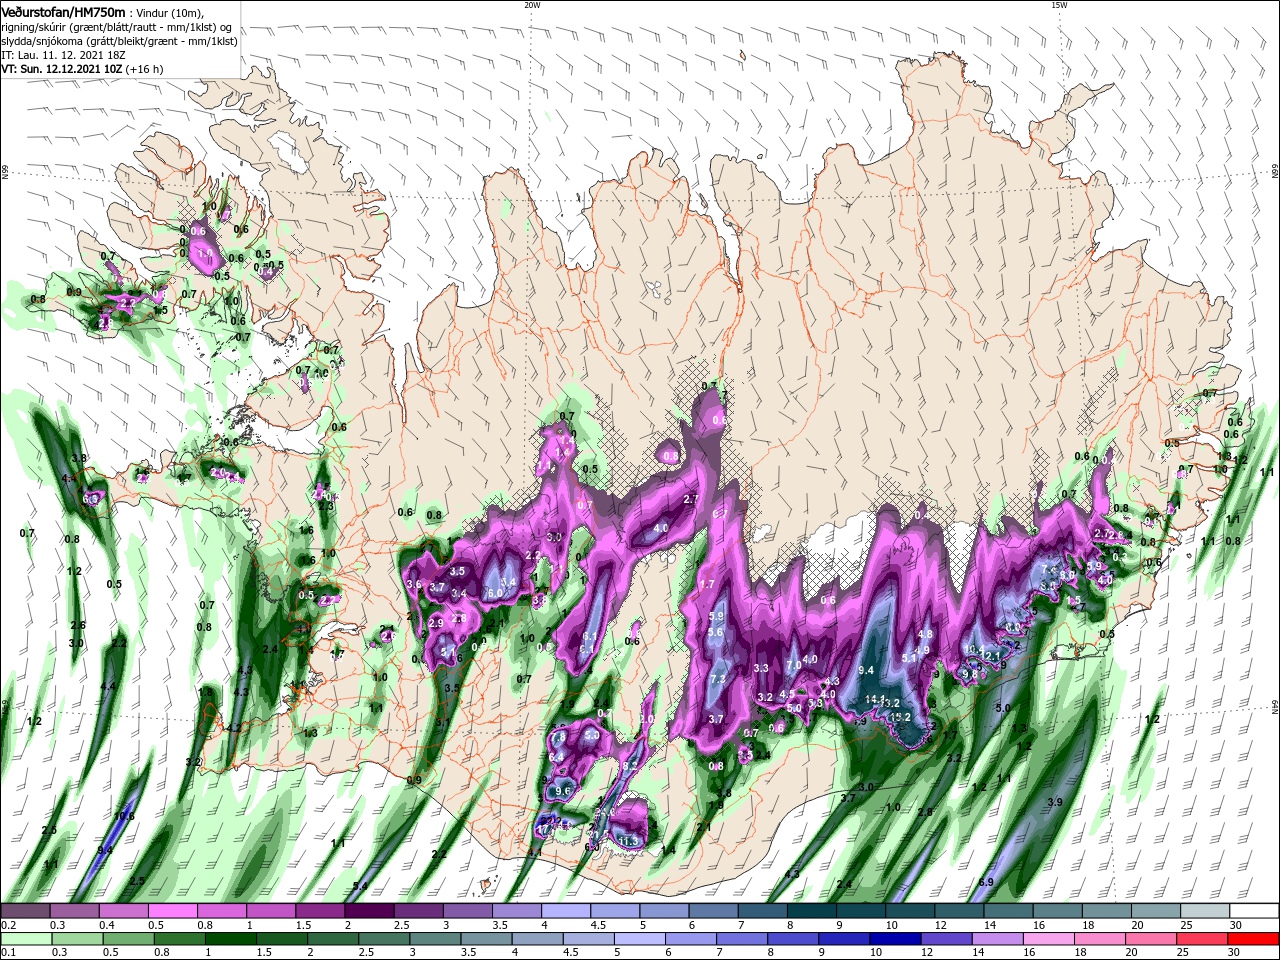The image size is (1280, 960).
Task: Click the 7.3 precipitation value on map
Action: (717, 679)
